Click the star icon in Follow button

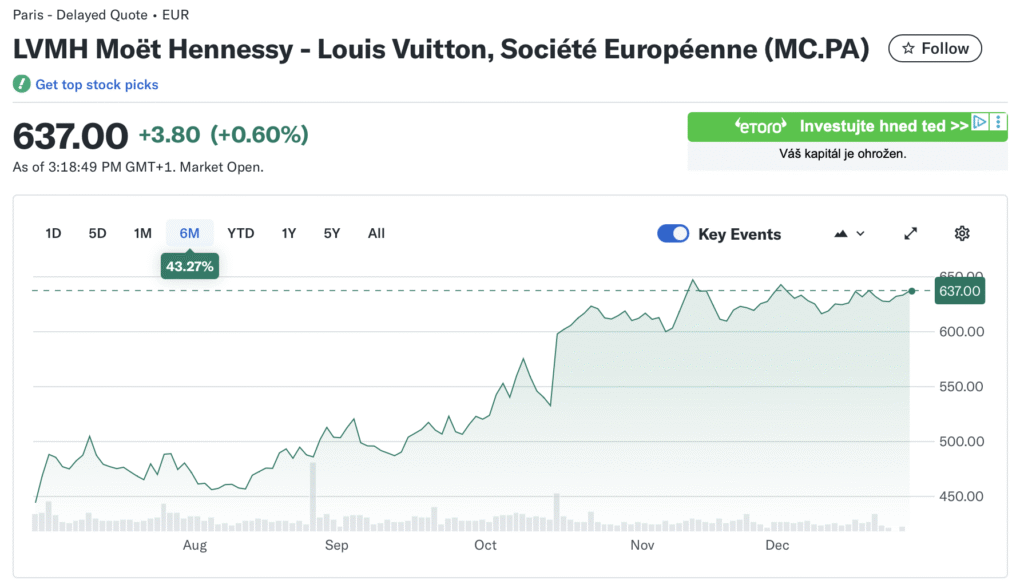908,48
